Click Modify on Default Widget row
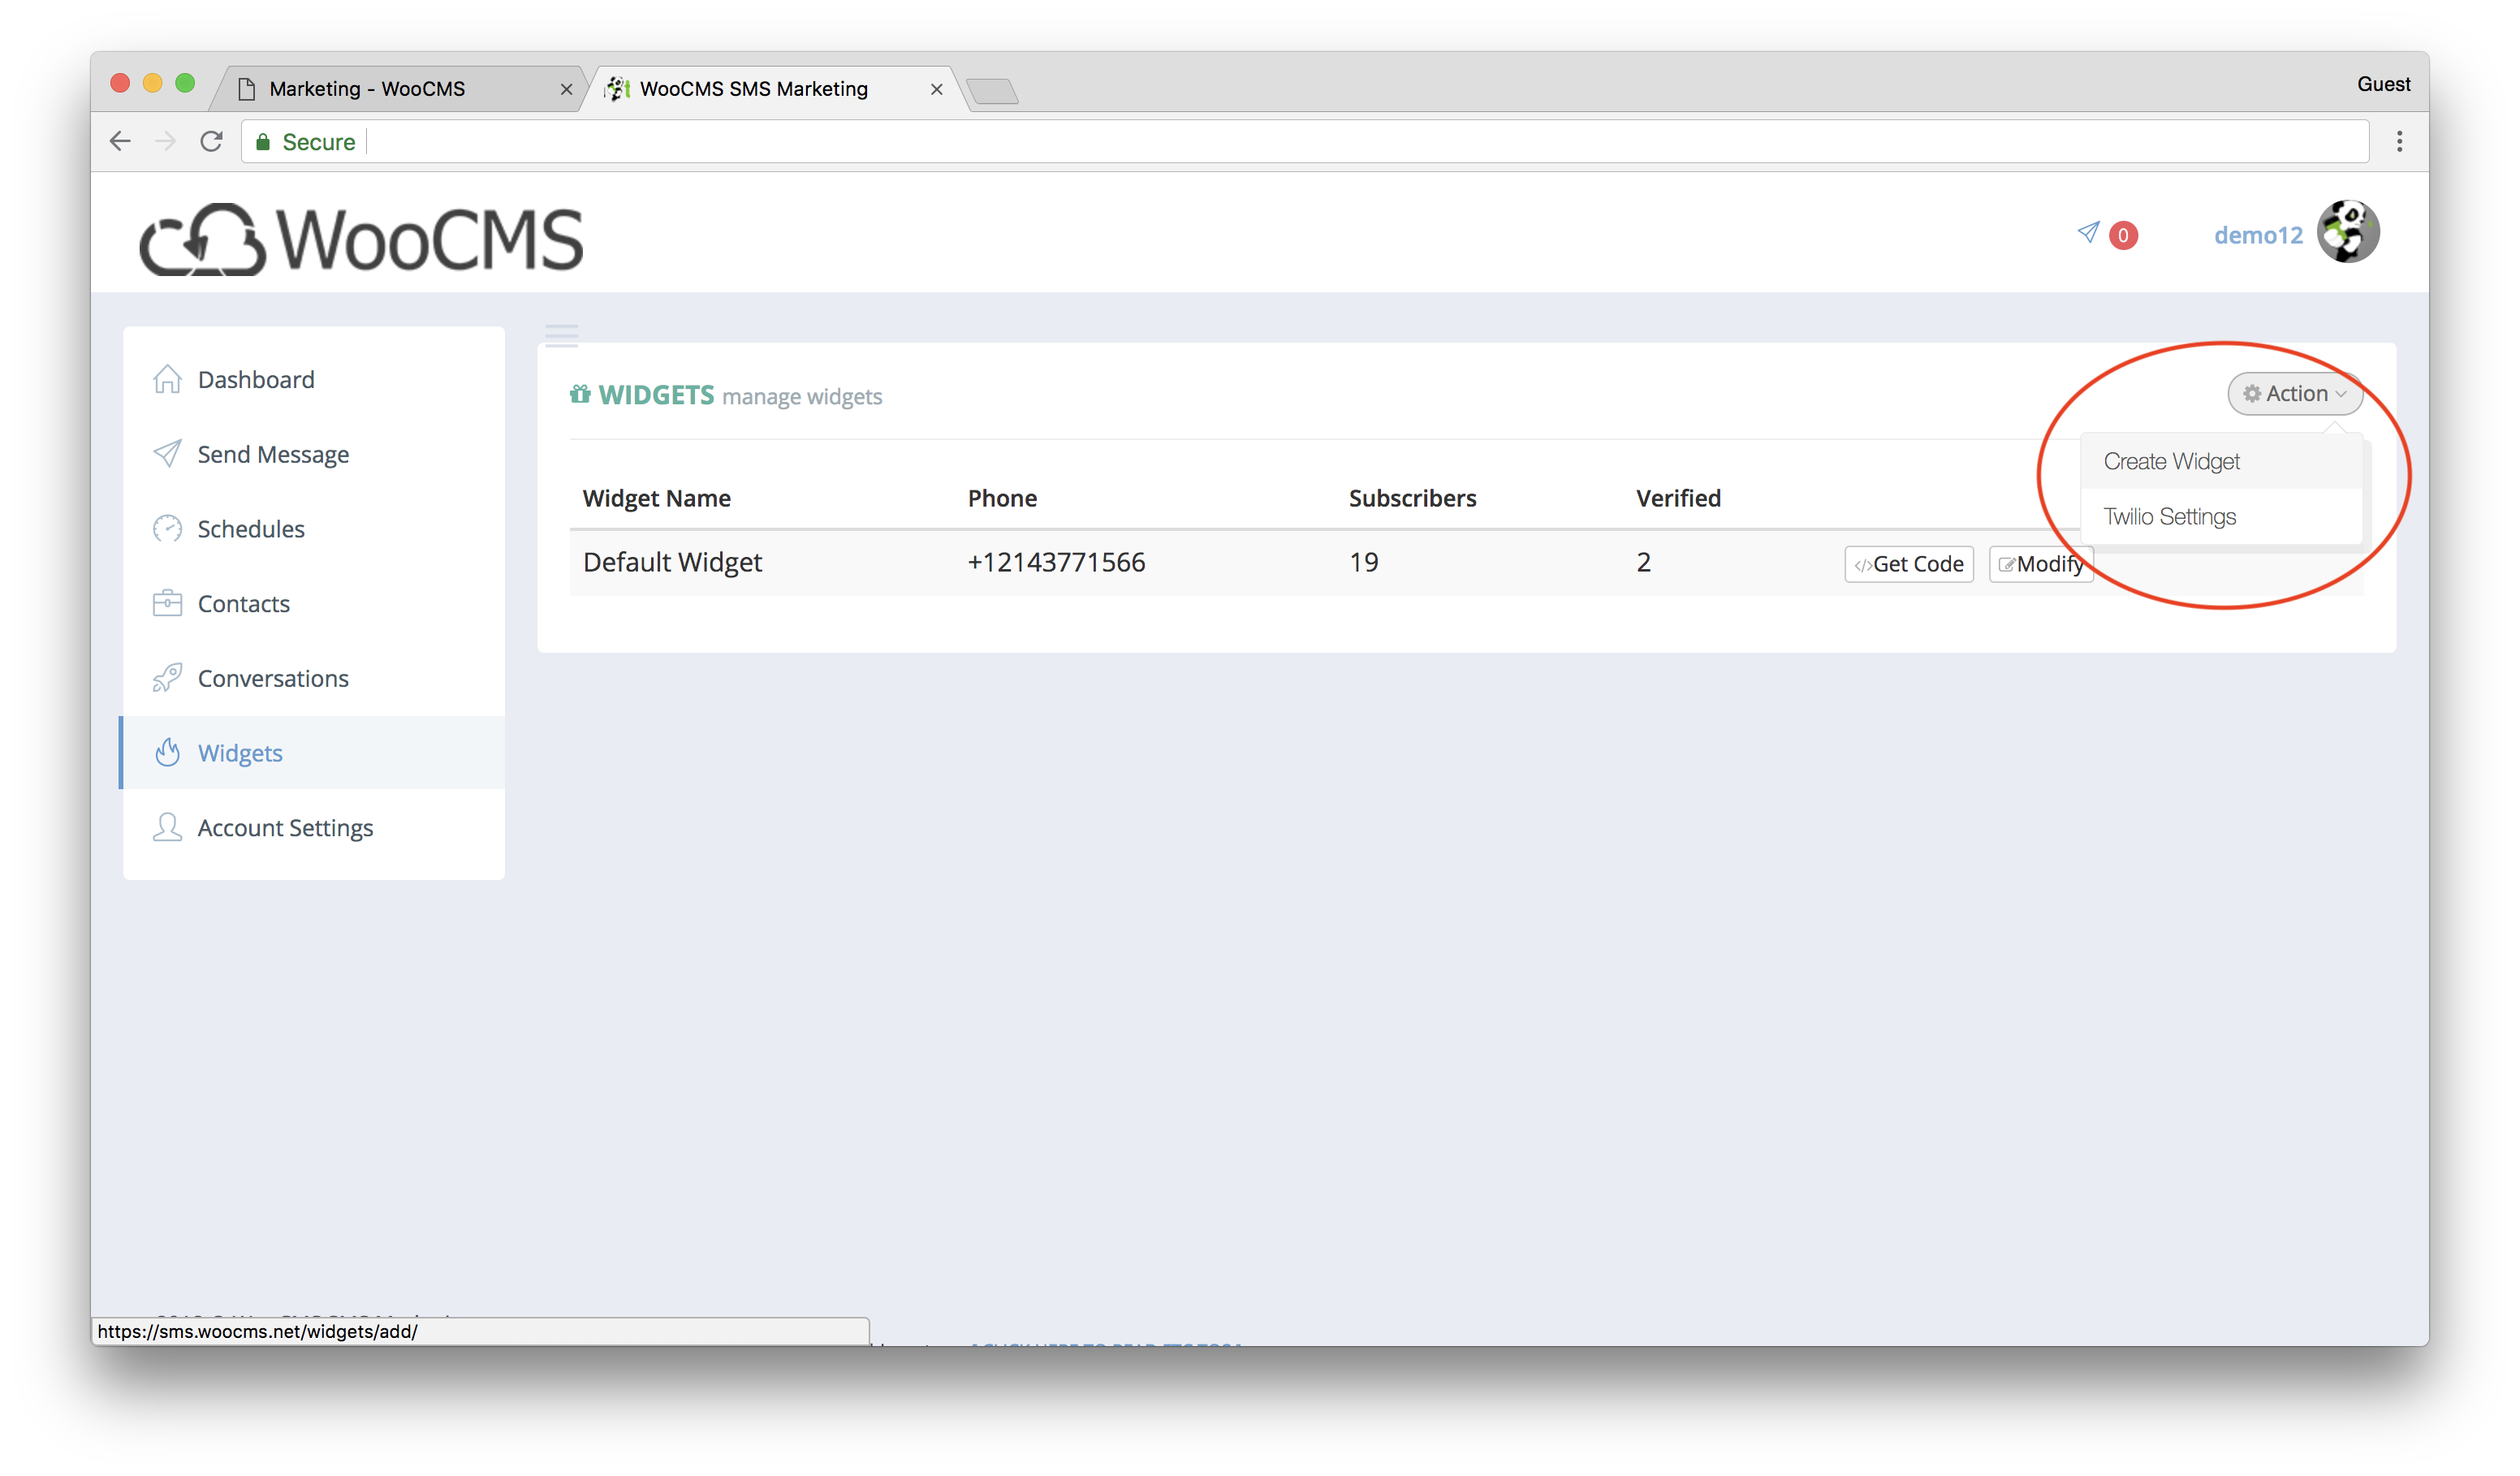 click(x=2043, y=563)
